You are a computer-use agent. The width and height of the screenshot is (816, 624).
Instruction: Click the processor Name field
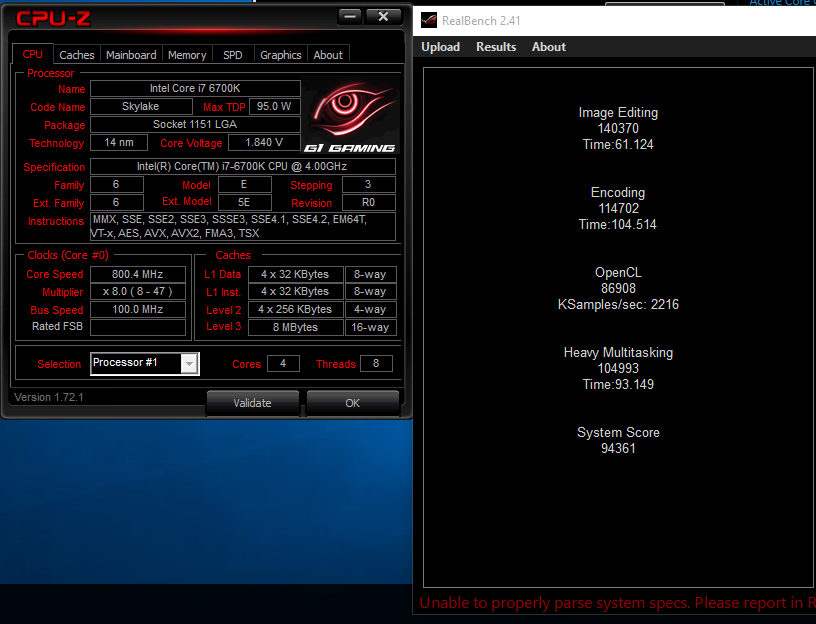coord(195,88)
